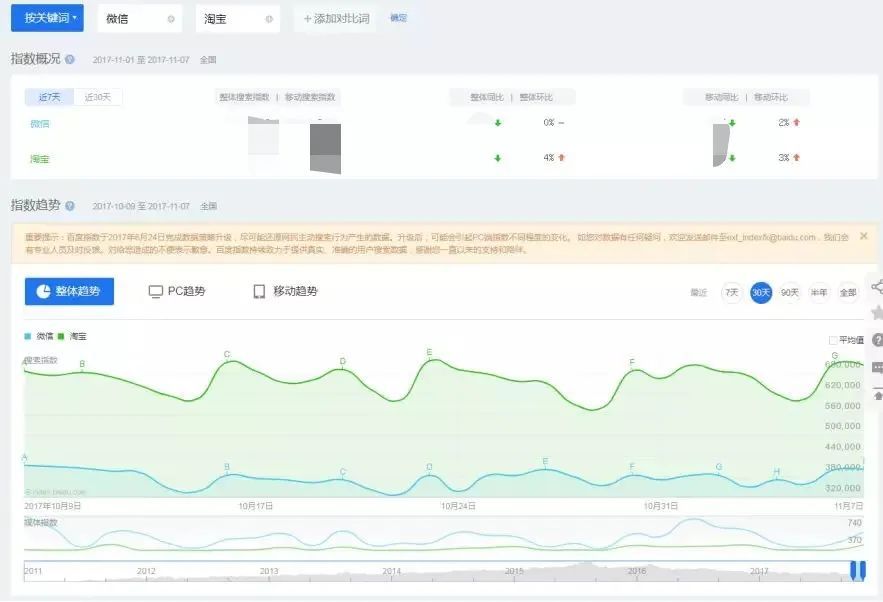Select the 7天 time range
The image size is (883, 602).
732,292
